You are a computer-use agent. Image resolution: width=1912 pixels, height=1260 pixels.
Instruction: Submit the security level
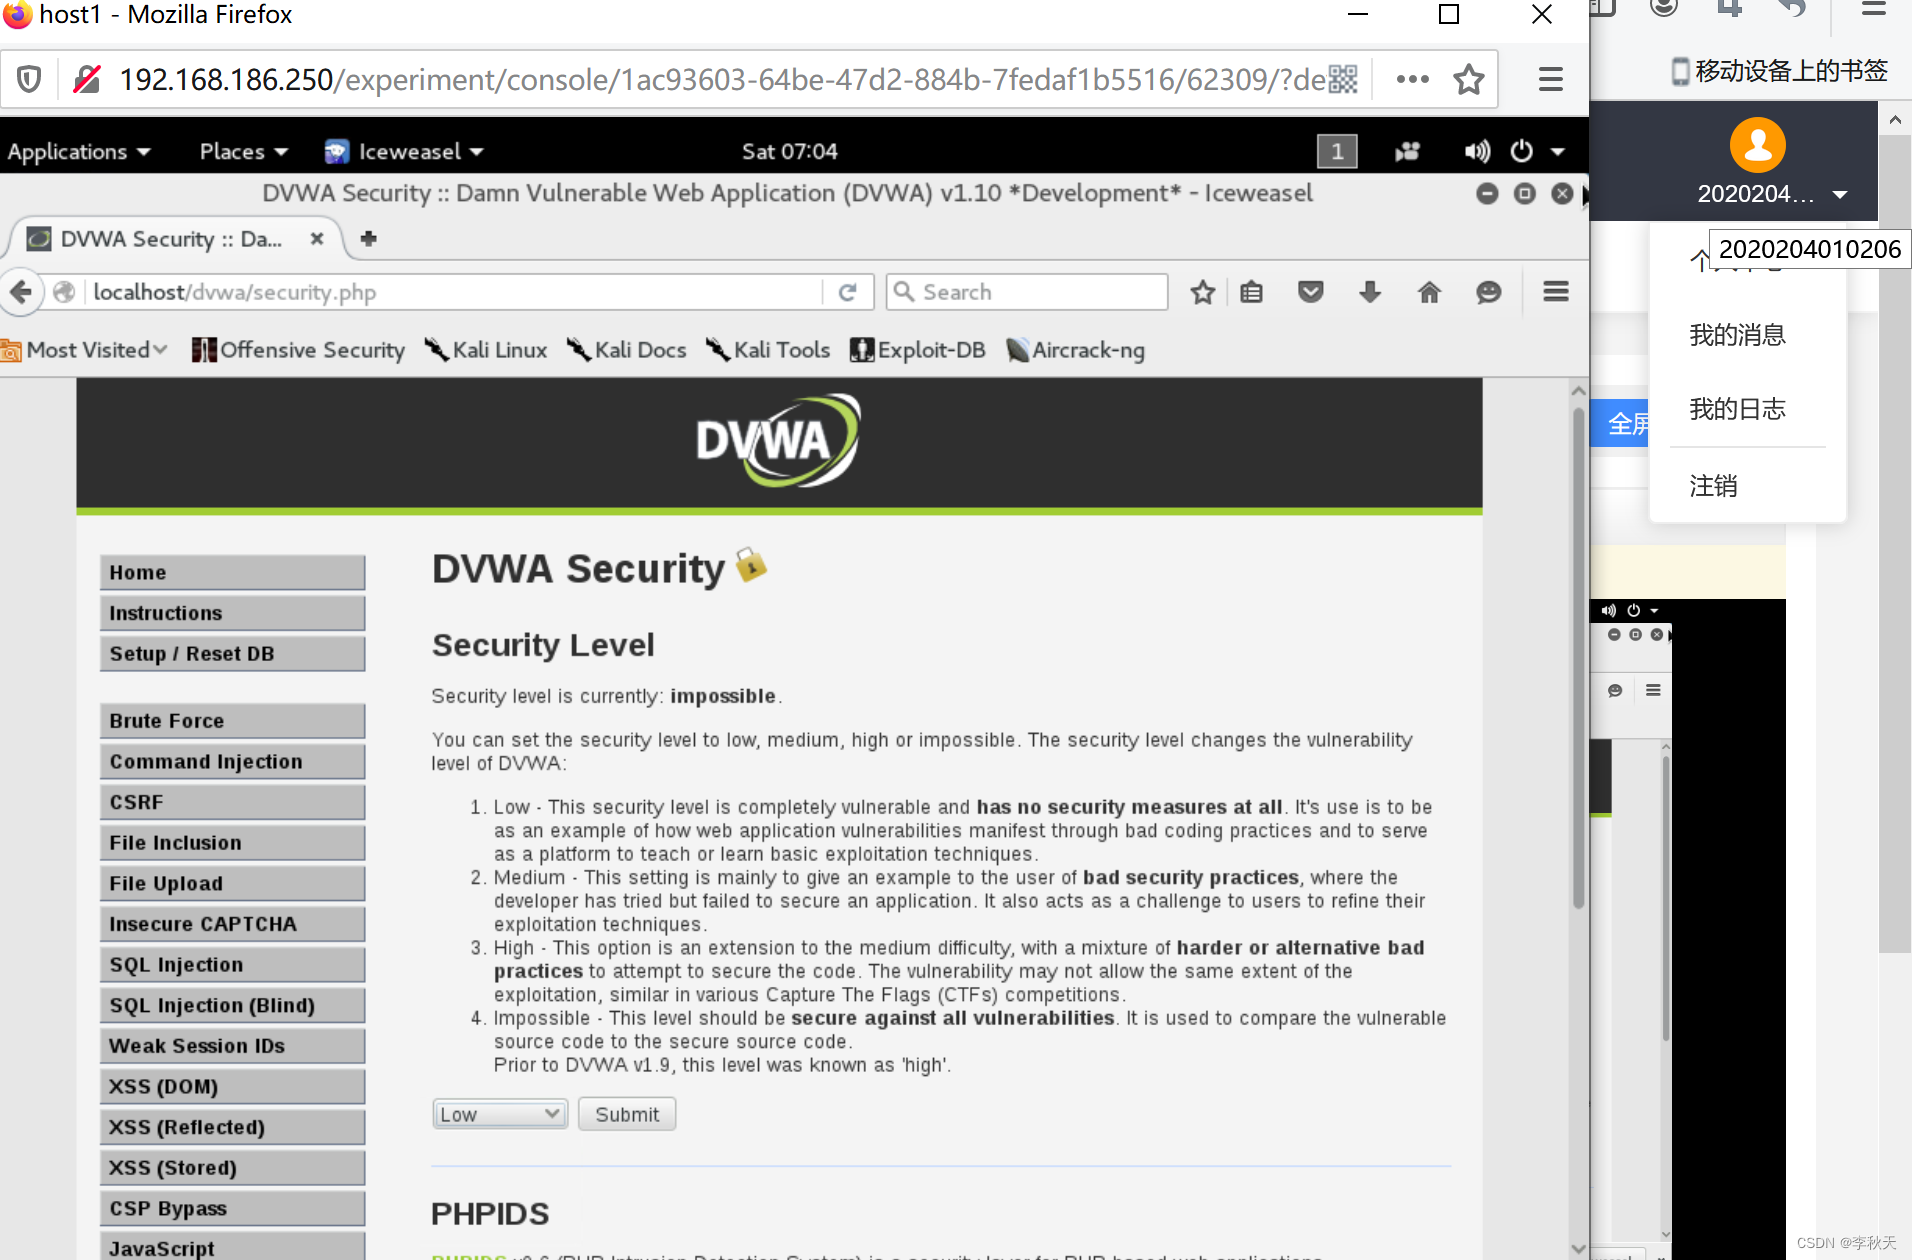pyautogui.click(x=627, y=1114)
